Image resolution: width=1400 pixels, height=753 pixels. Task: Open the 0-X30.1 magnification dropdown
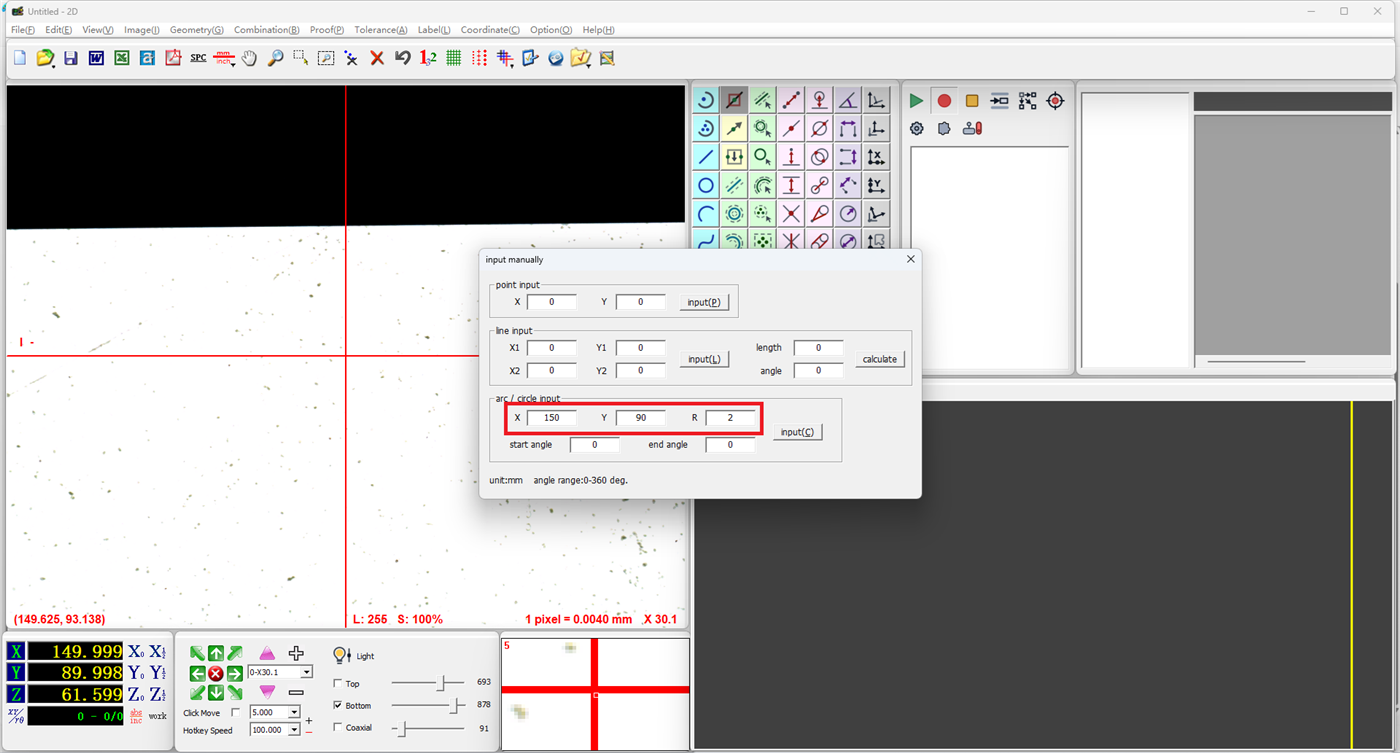tap(306, 672)
